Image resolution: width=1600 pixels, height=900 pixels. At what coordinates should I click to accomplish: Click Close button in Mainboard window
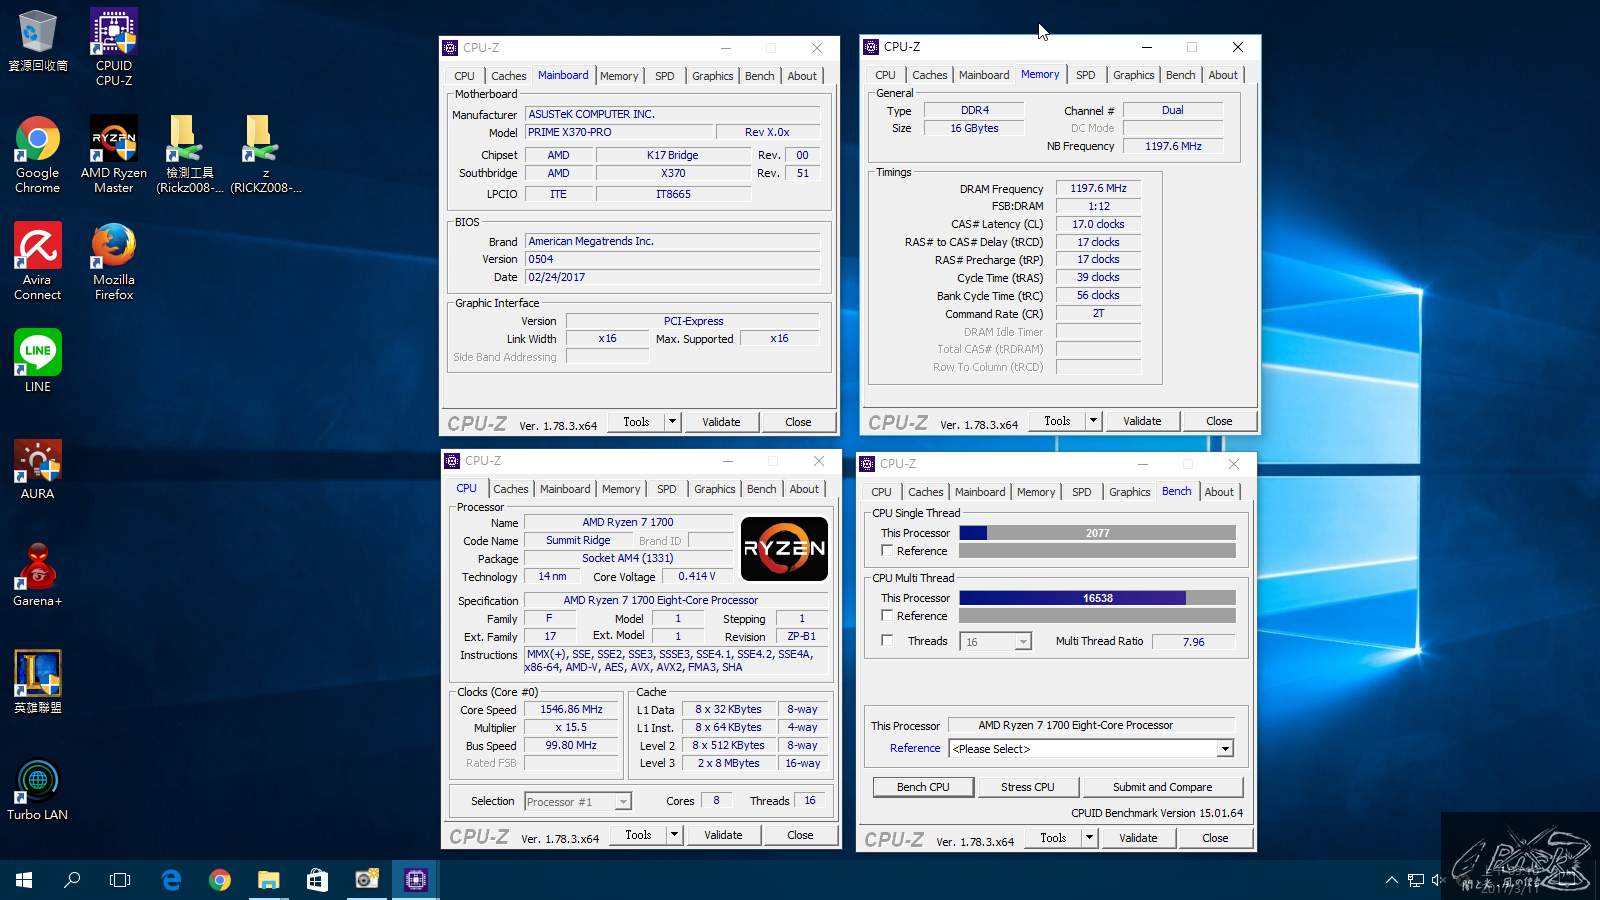pos(798,422)
